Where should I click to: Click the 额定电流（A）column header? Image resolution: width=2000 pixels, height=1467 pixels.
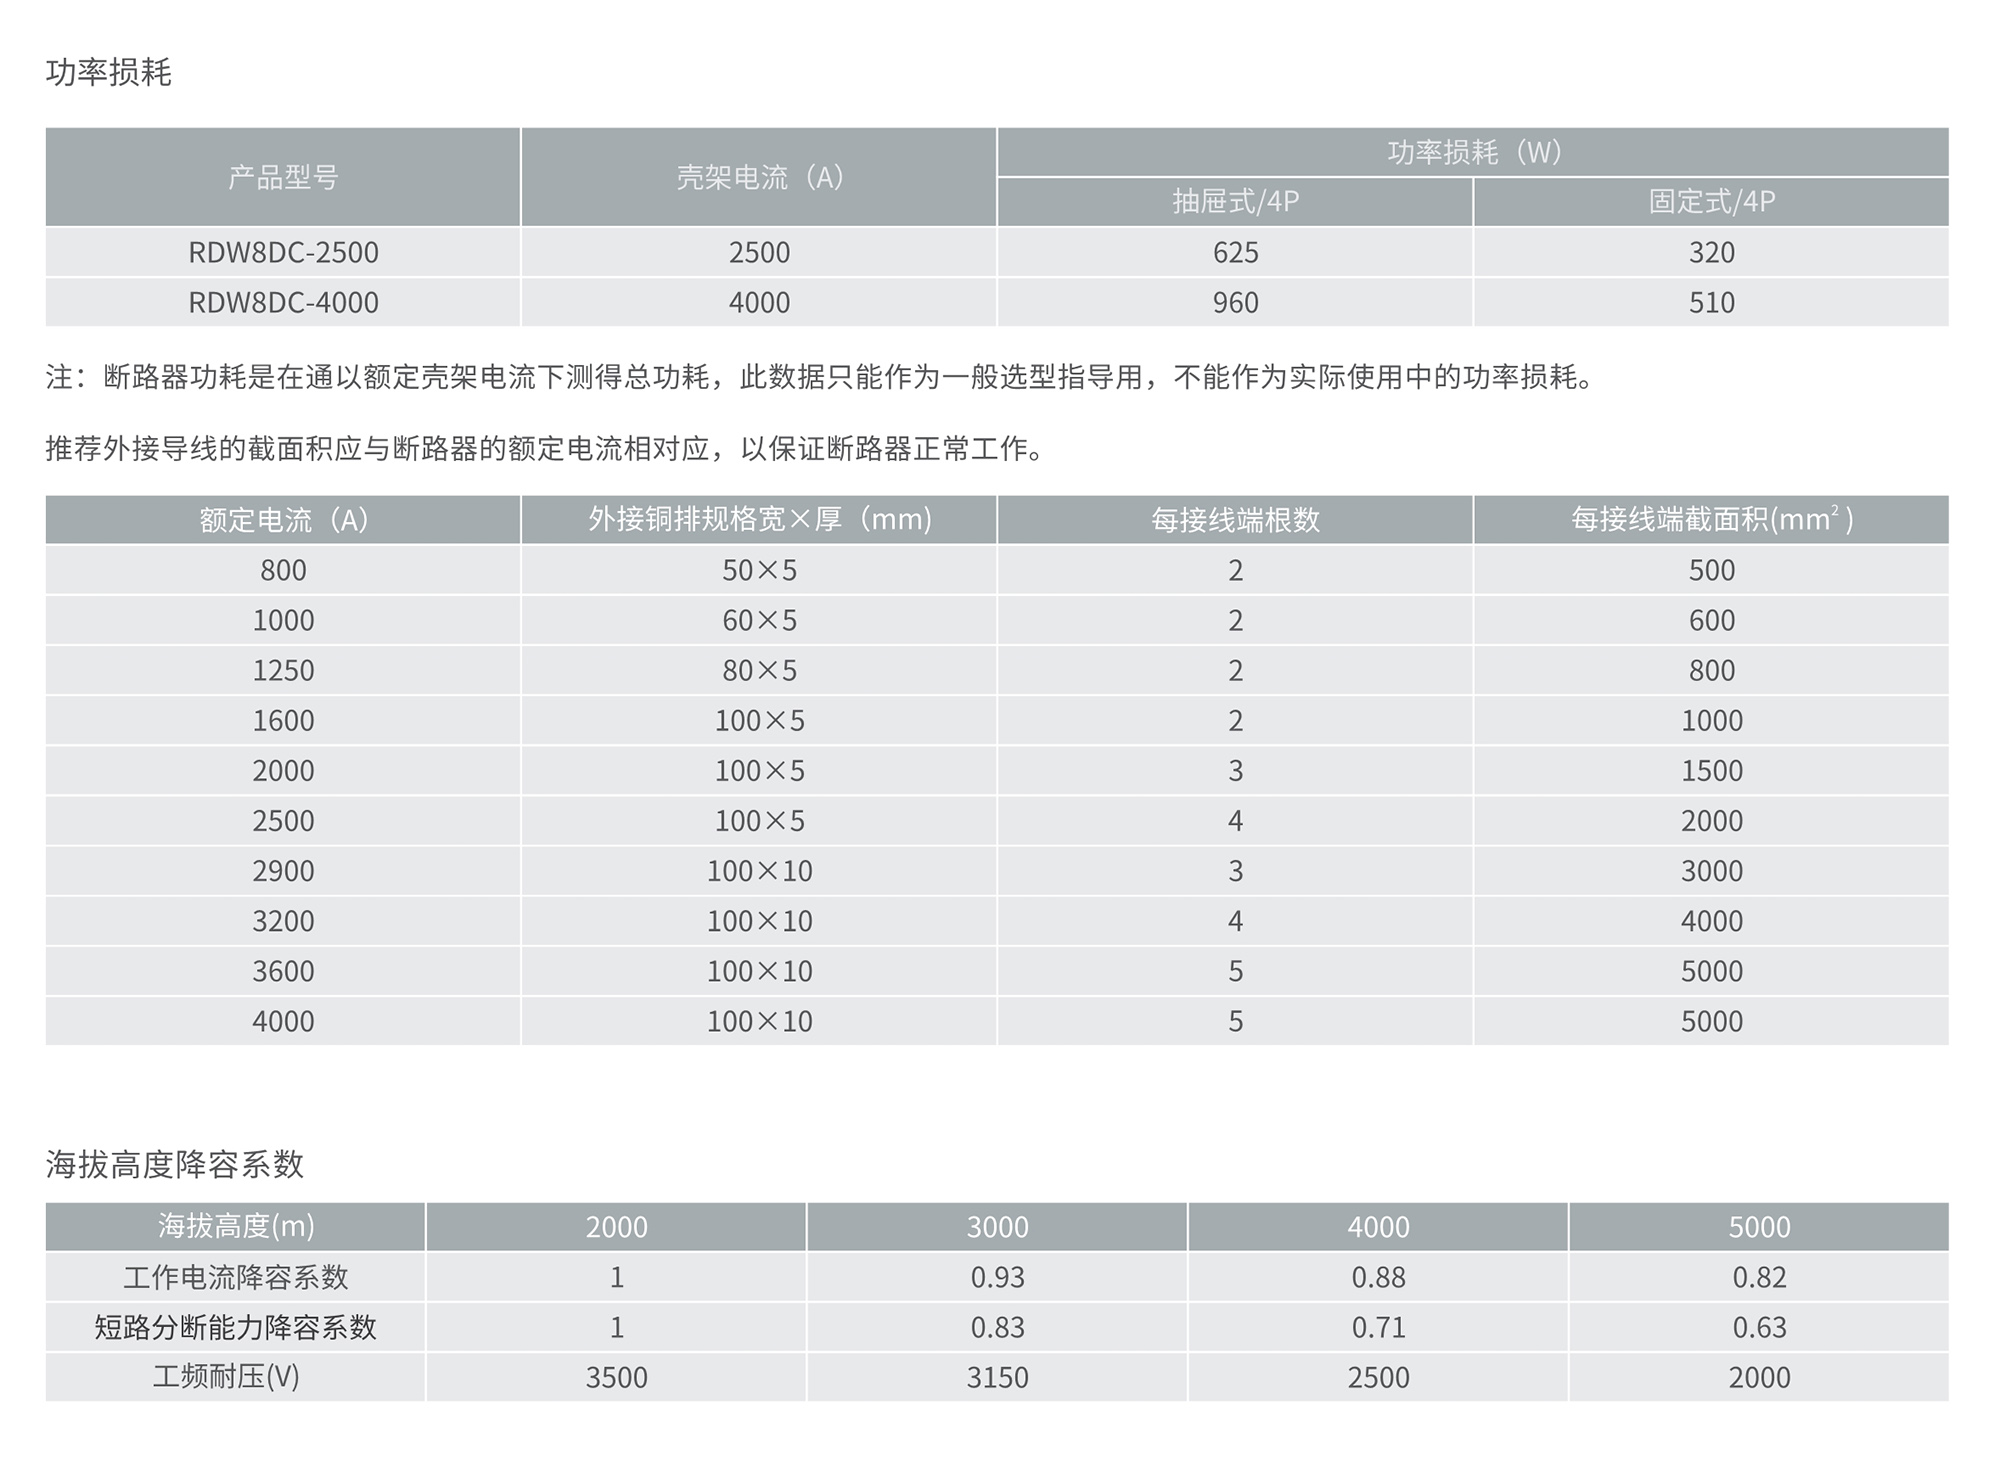(283, 520)
